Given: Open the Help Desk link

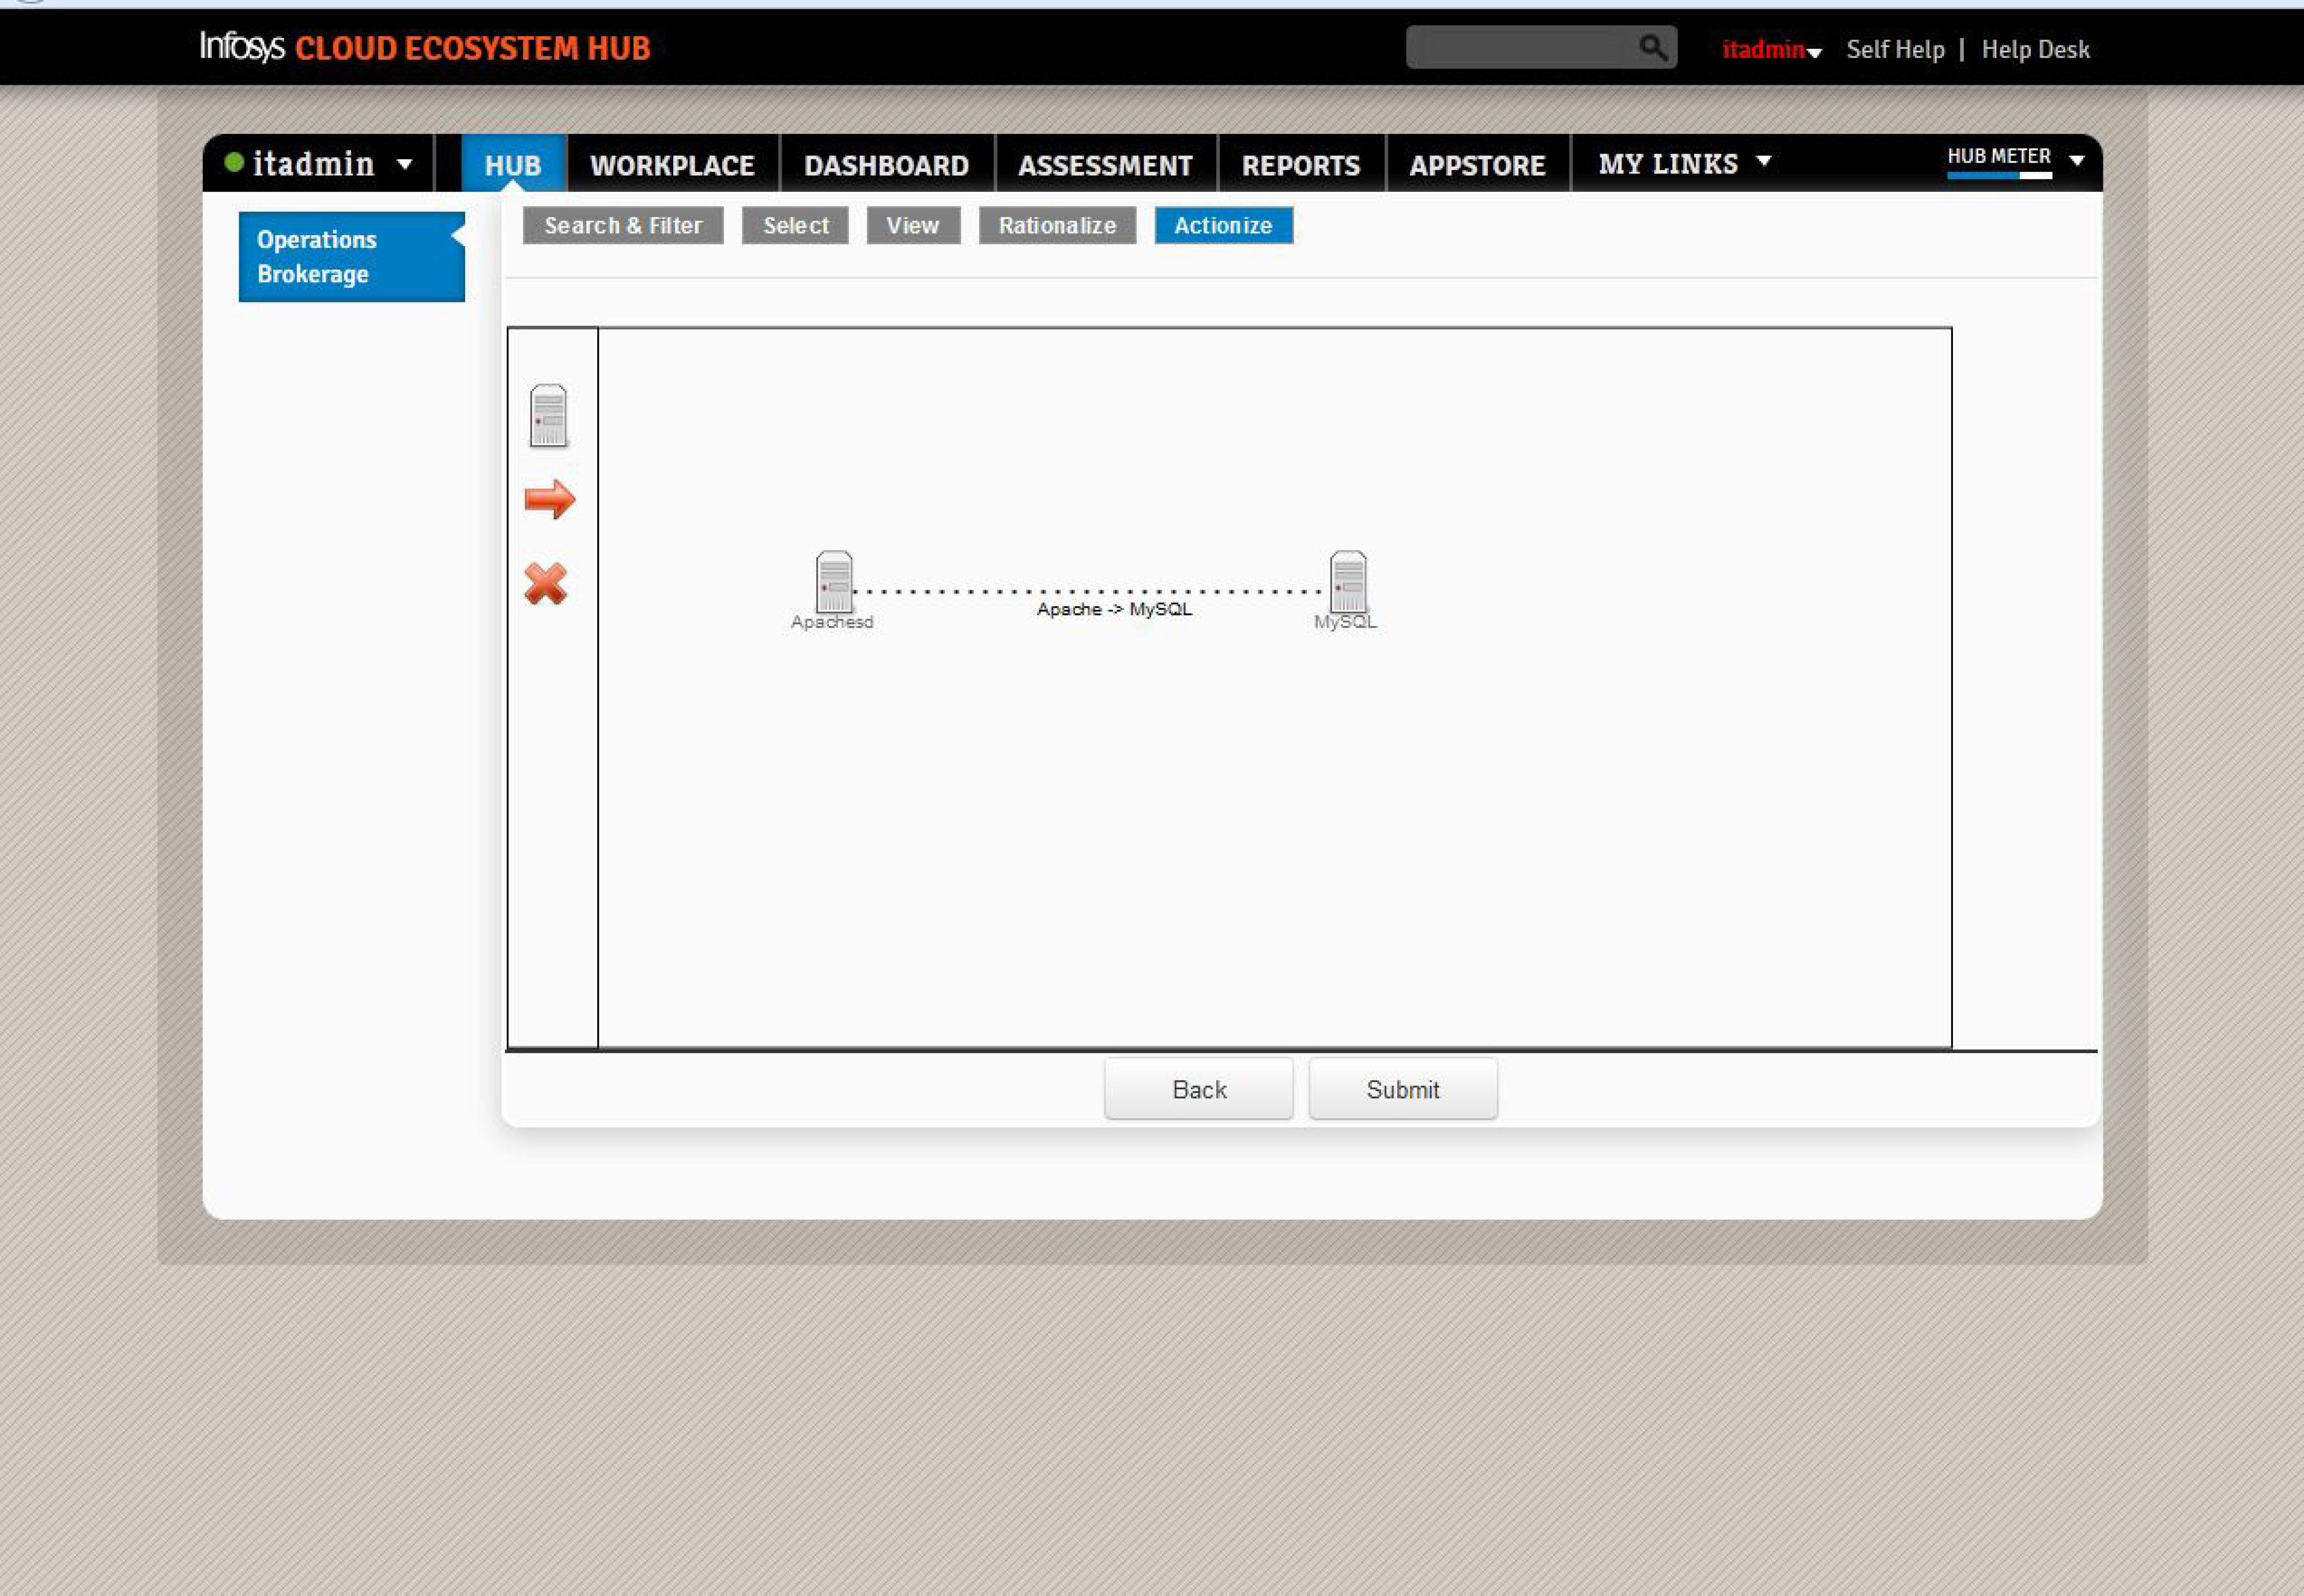Looking at the screenshot, I should (2035, 50).
